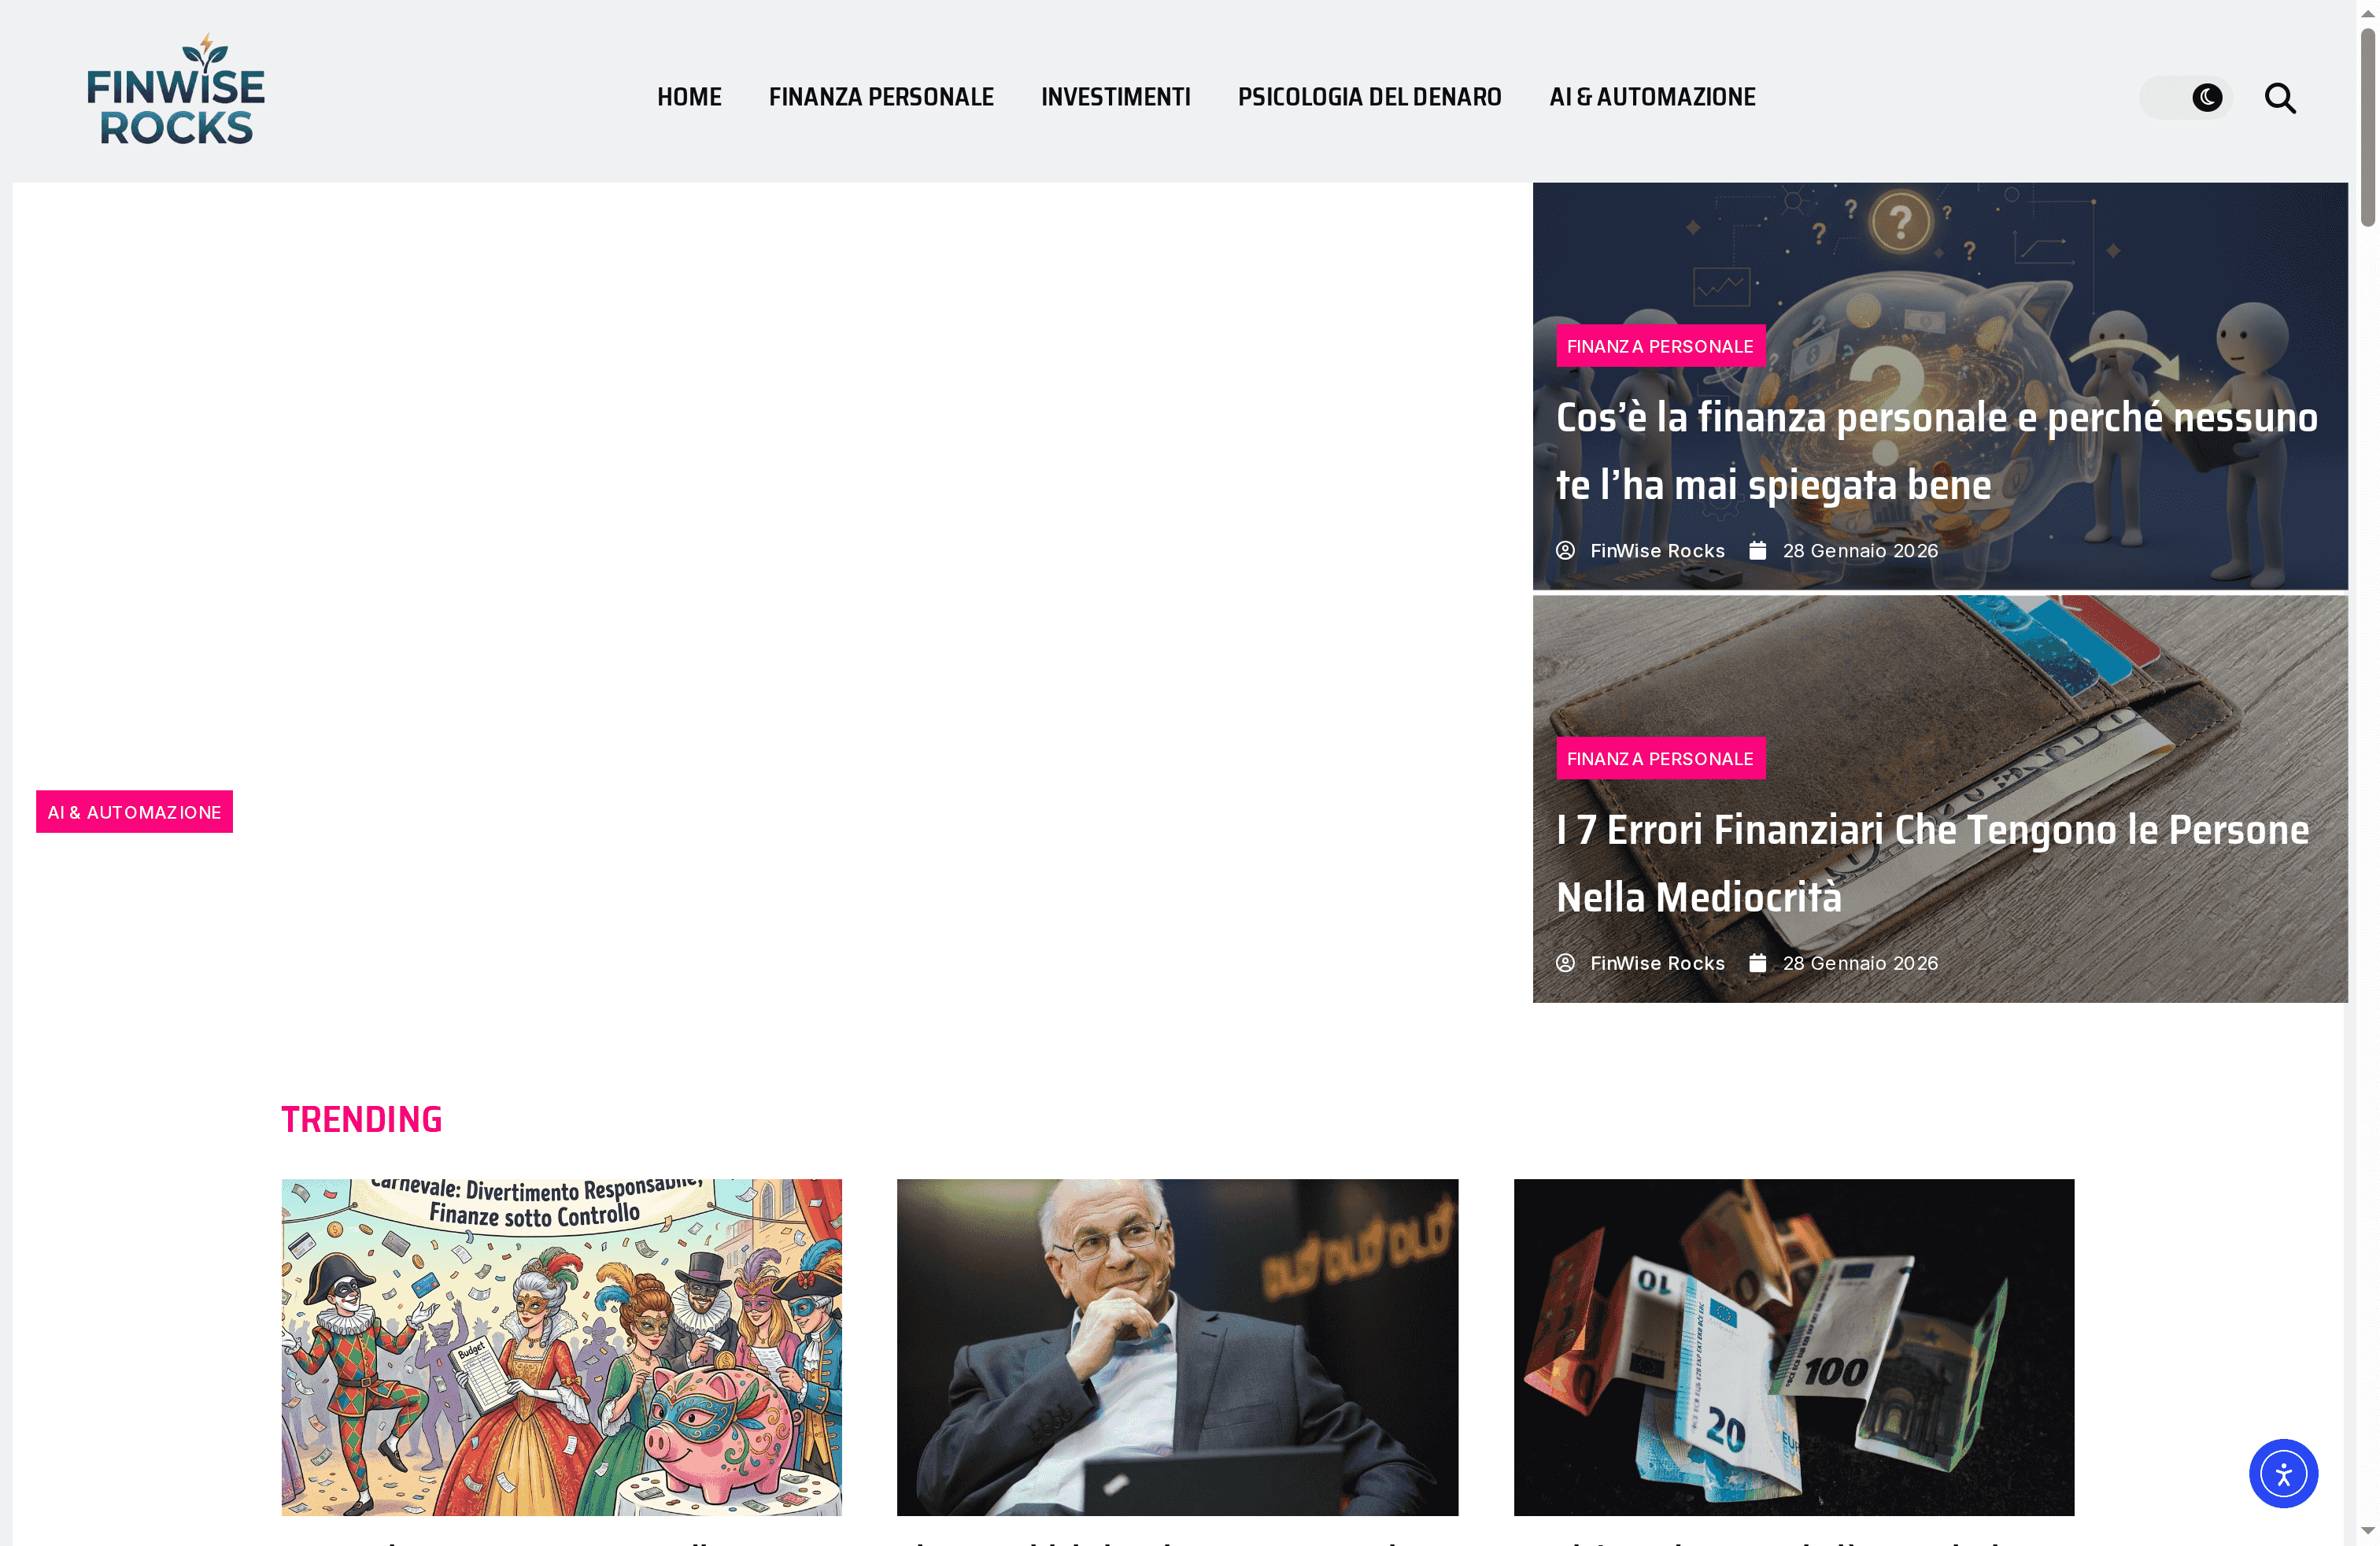The height and width of the screenshot is (1546, 2380).
Task: Open the euro banknotes trending thumbnail
Action: [1794, 1347]
